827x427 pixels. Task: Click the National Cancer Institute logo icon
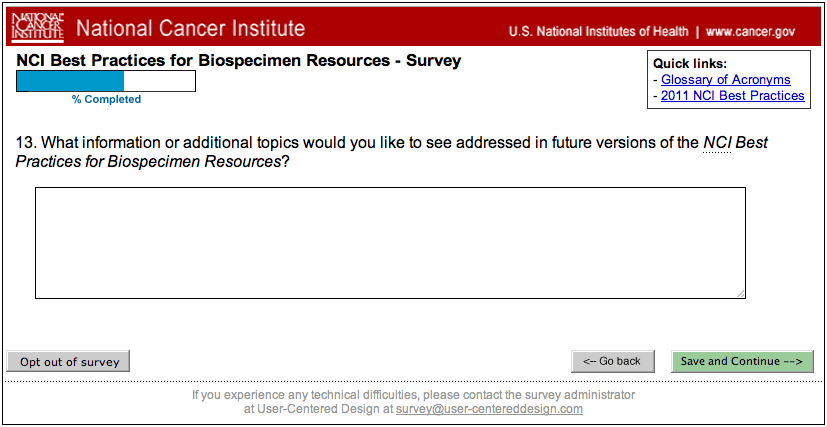pos(37,28)
